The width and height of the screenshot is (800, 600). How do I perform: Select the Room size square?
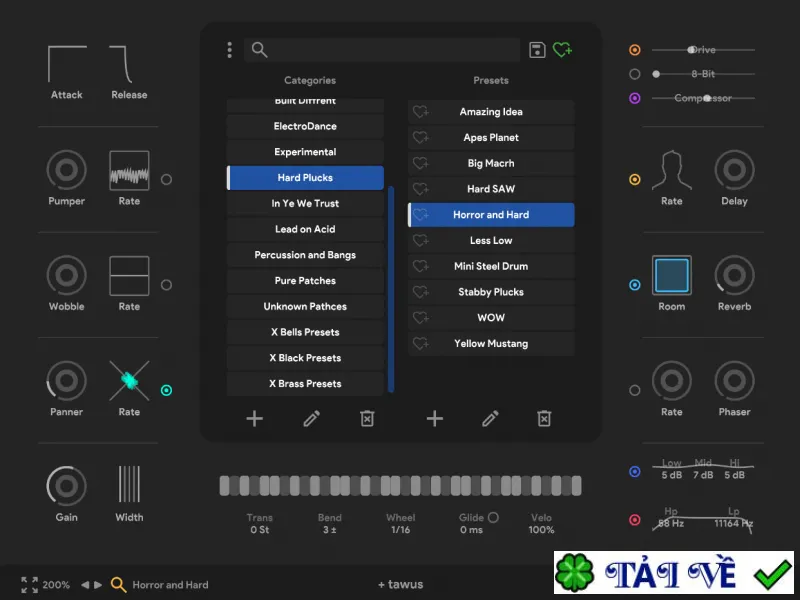(x=671, y=276)
